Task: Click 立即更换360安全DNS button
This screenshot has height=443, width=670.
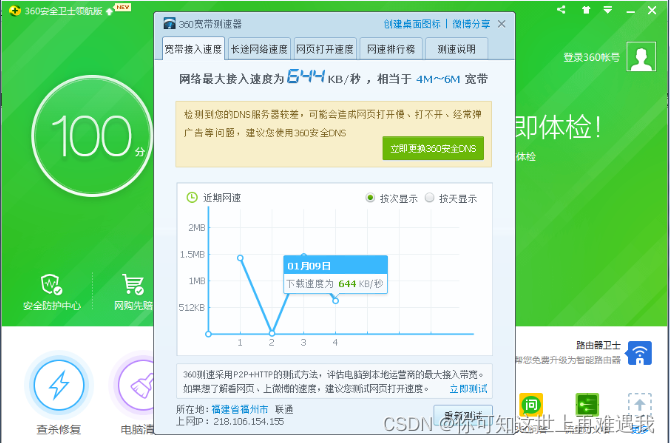Action: click(x=433, y=148)
